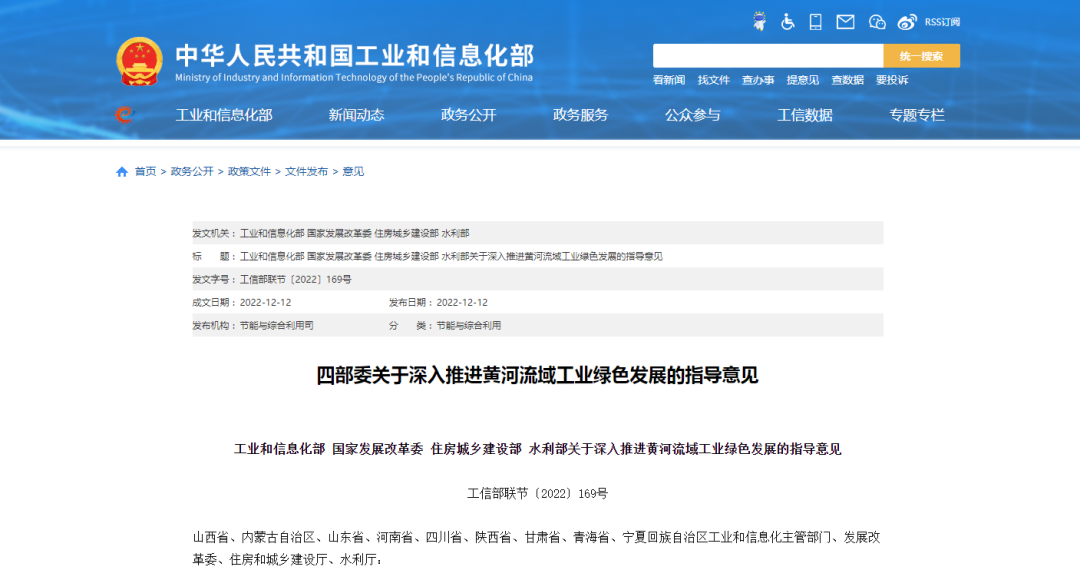Click the bold subtitle starting 工业和信息化部 国家发展改革委
The image size is (1080, 580).
pyautogui.click(x=537, y=449)
